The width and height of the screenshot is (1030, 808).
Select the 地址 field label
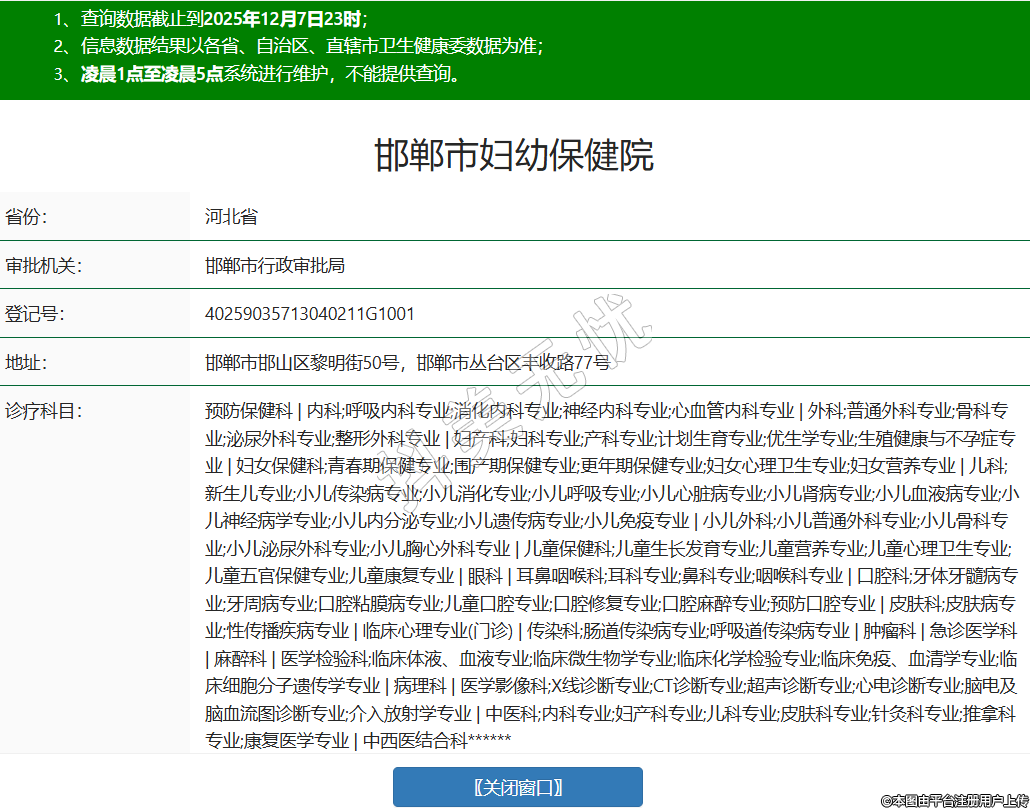(x=27, y=362)
